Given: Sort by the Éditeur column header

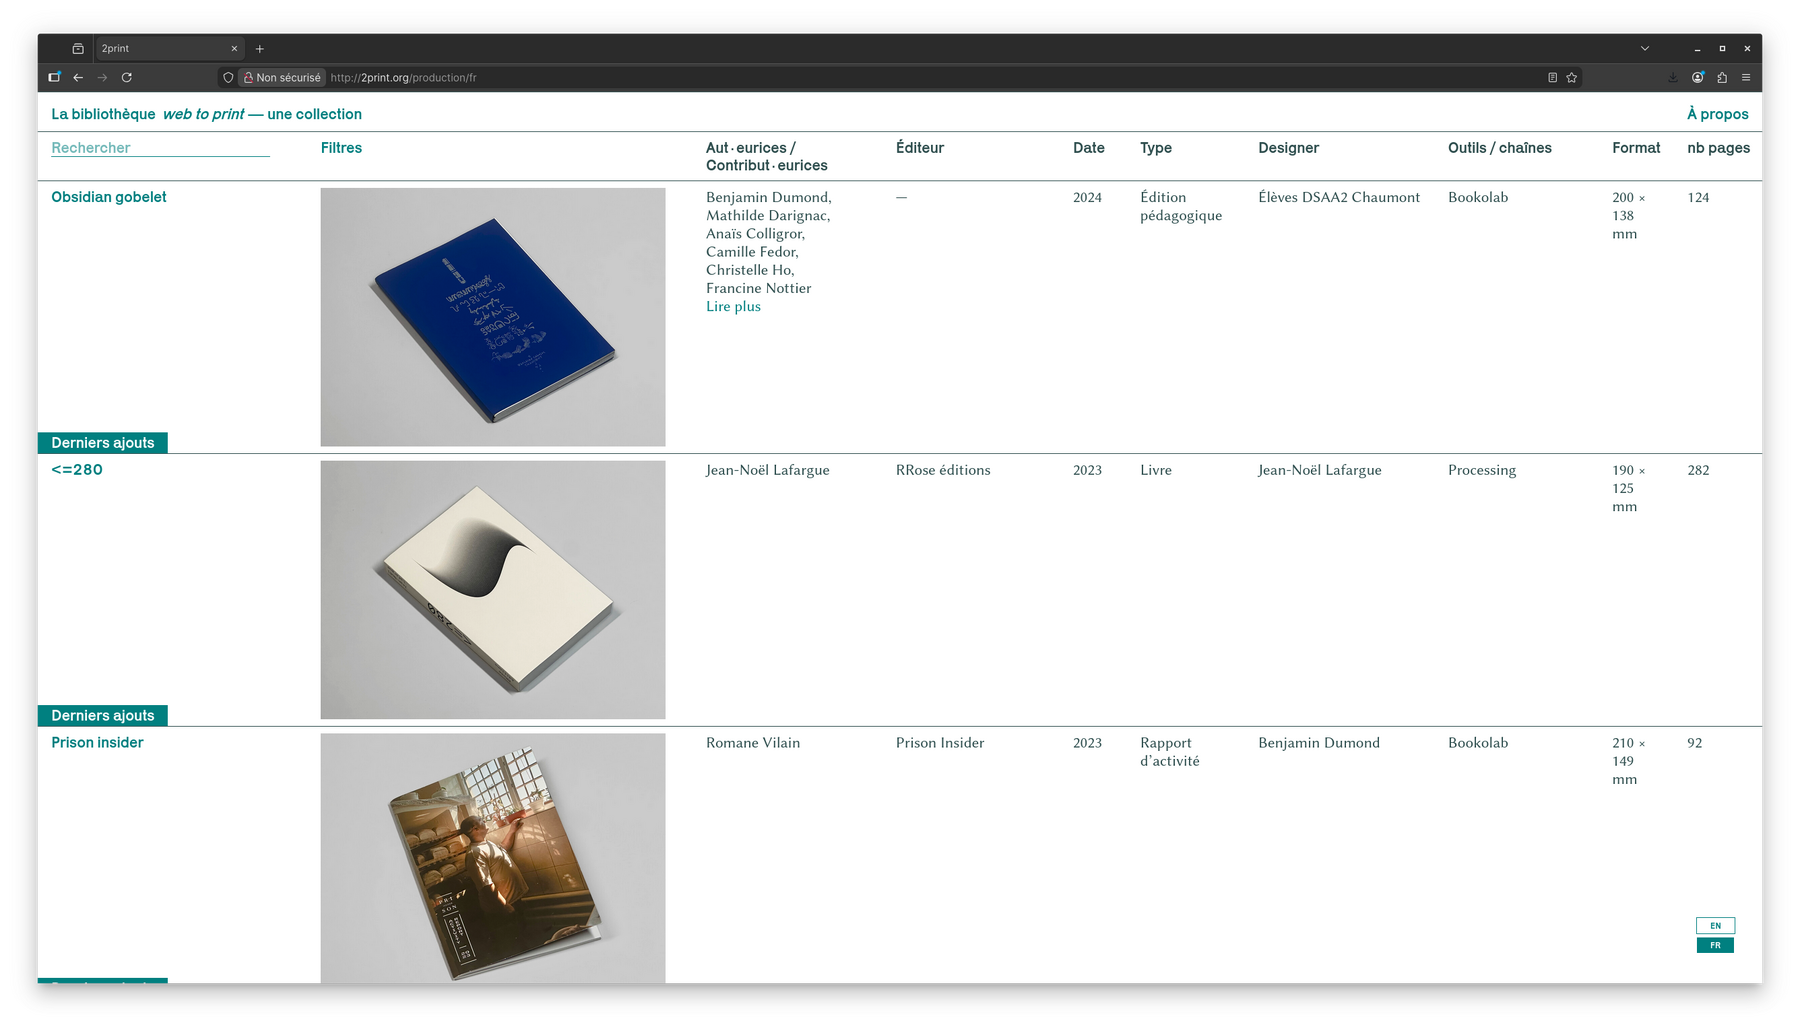Looking at the screenshot, I should (x=919, y=148).
